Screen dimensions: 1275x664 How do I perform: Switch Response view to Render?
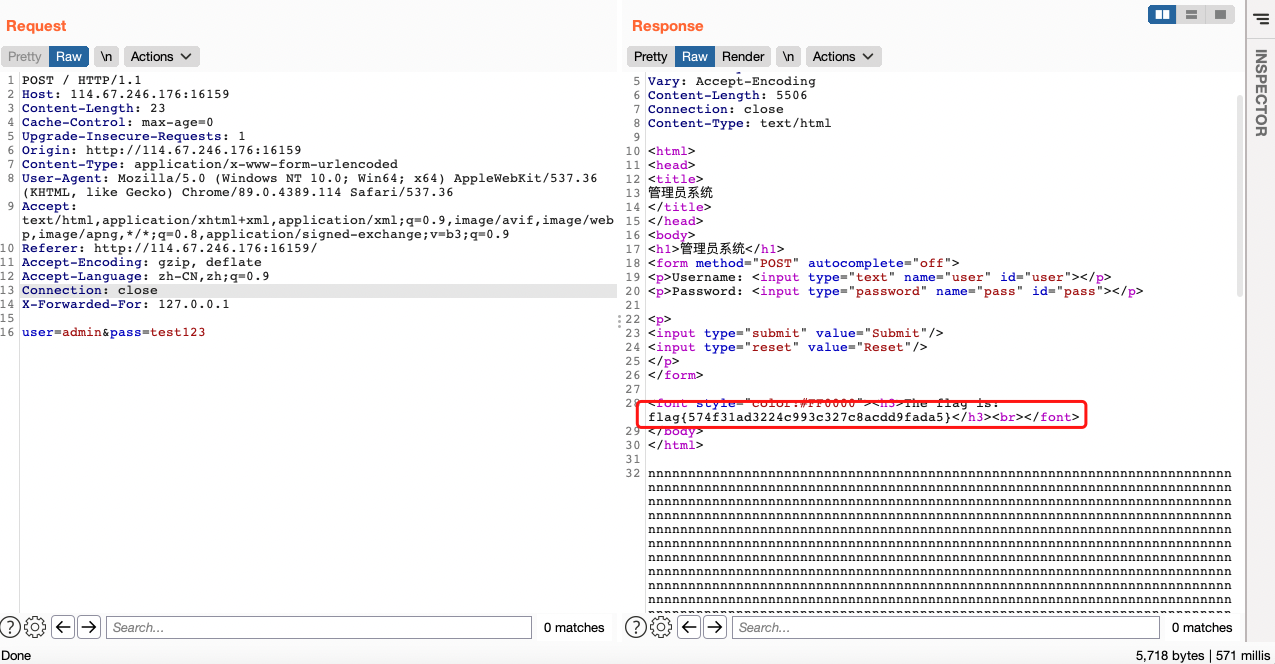point(743,57)
